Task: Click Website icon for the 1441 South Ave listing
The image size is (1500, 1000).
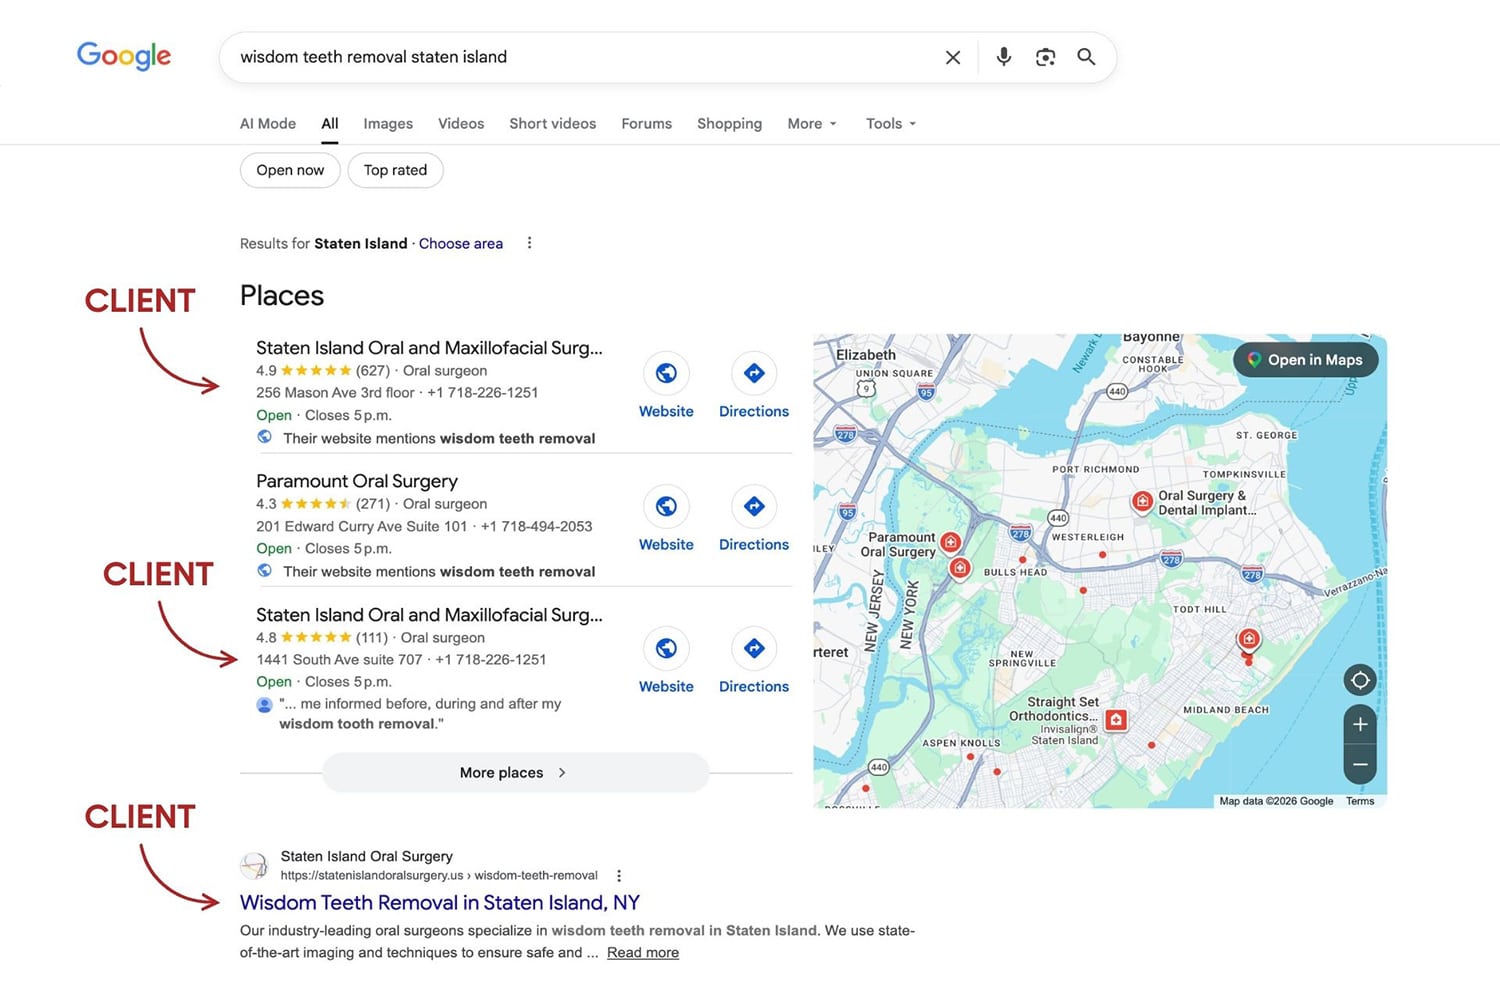Action: 666,648
